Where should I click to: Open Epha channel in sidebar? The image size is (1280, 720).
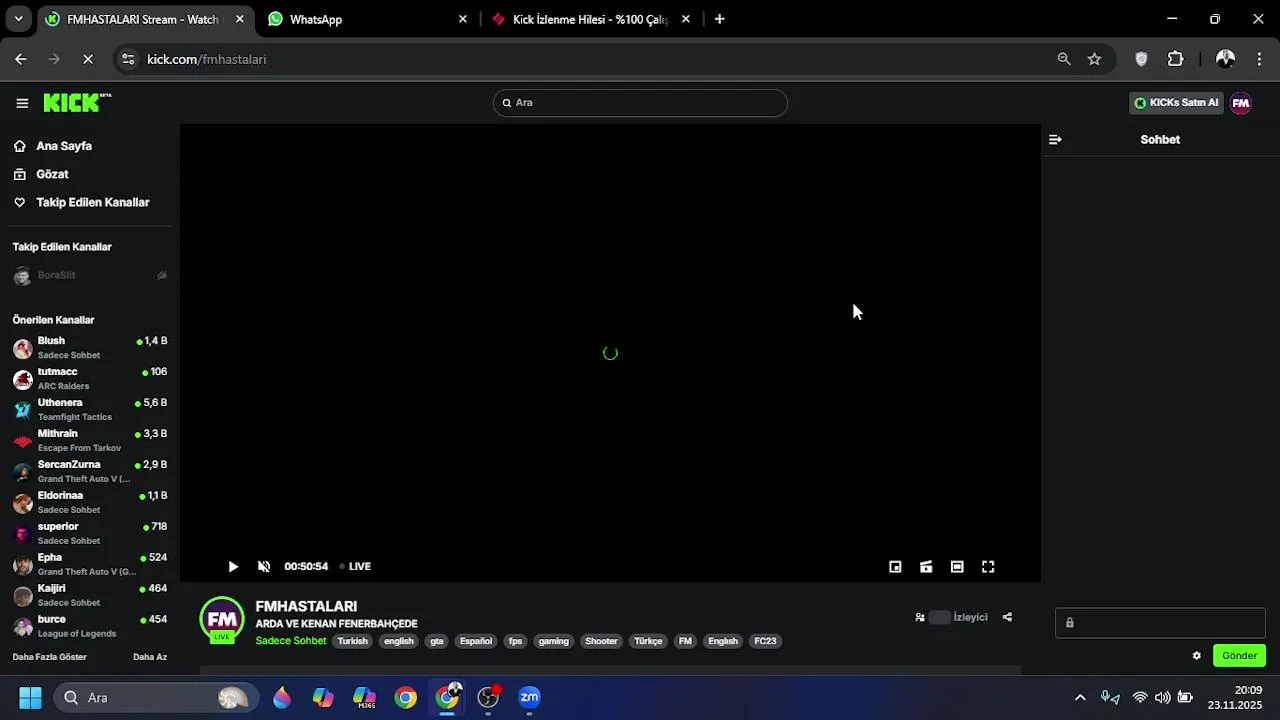pos(90,565)
